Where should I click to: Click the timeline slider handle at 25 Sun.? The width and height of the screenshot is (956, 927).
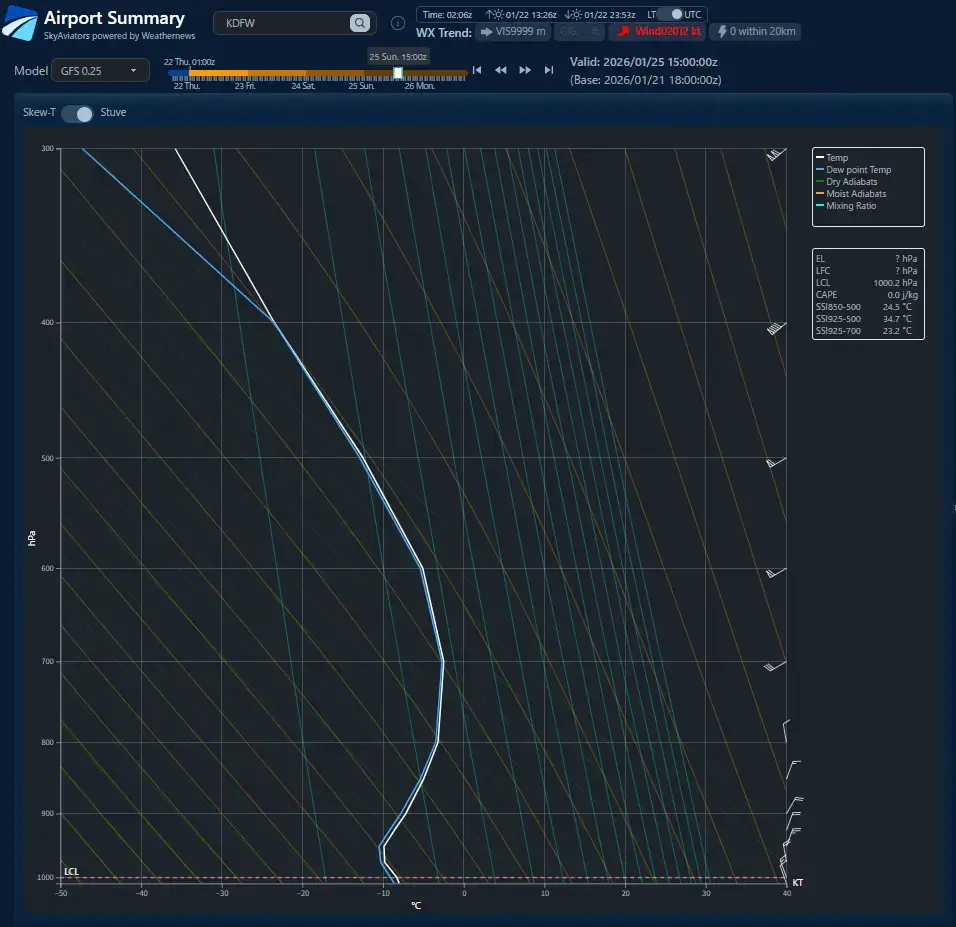398,73
